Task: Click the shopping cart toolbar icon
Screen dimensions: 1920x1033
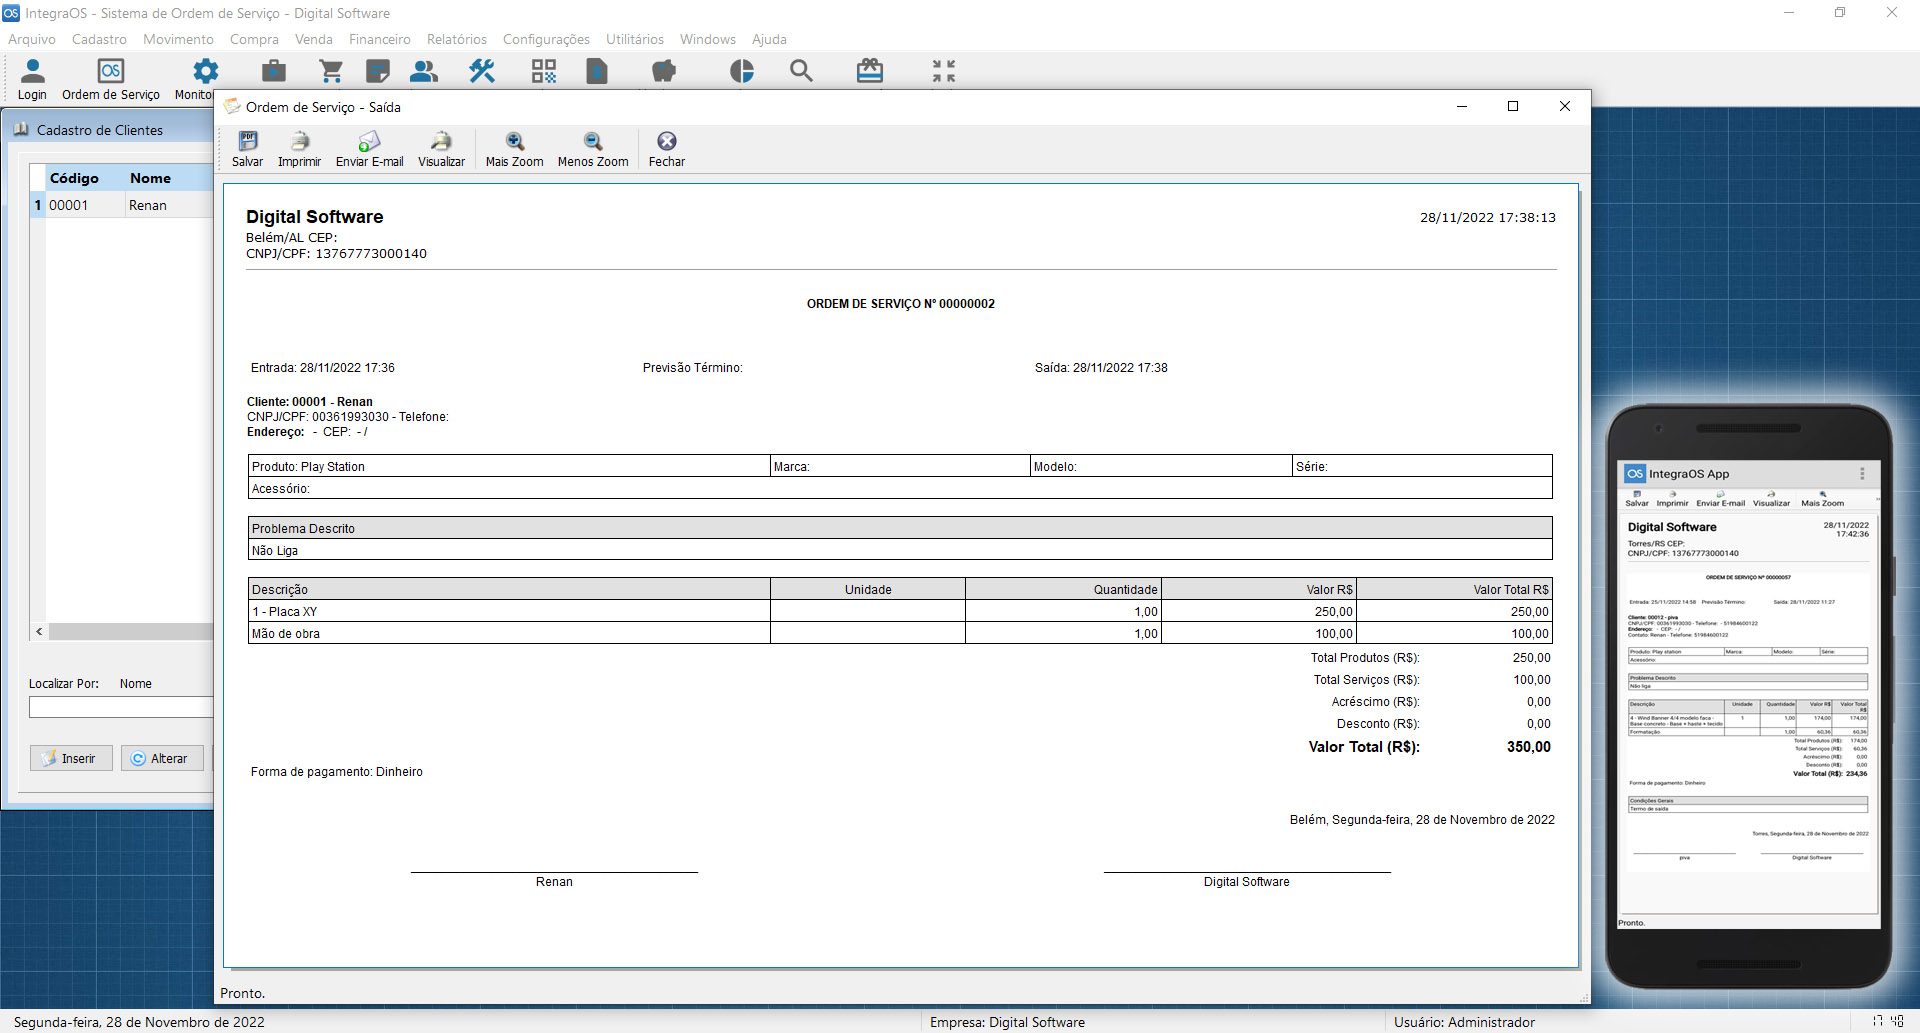Action: (x=331, y=71)
